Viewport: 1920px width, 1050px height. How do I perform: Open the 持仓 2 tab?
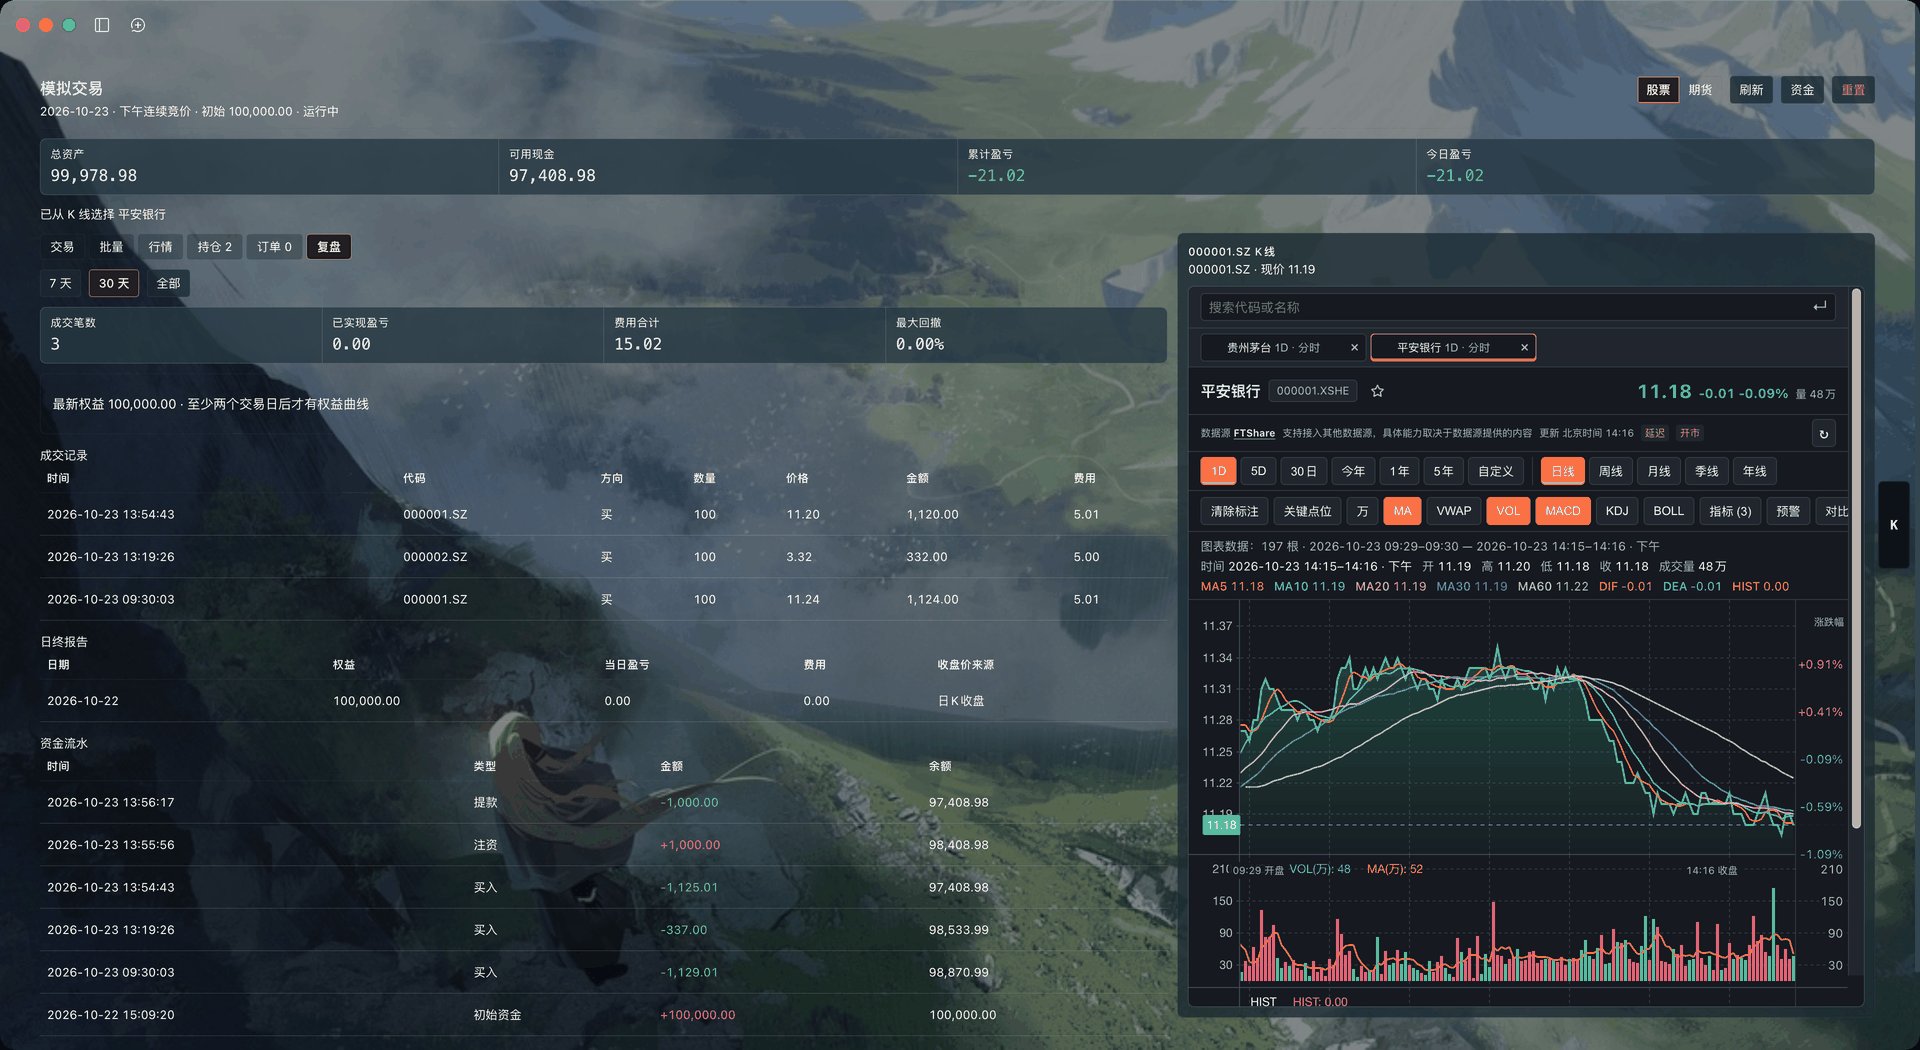[x=214, y=247]
